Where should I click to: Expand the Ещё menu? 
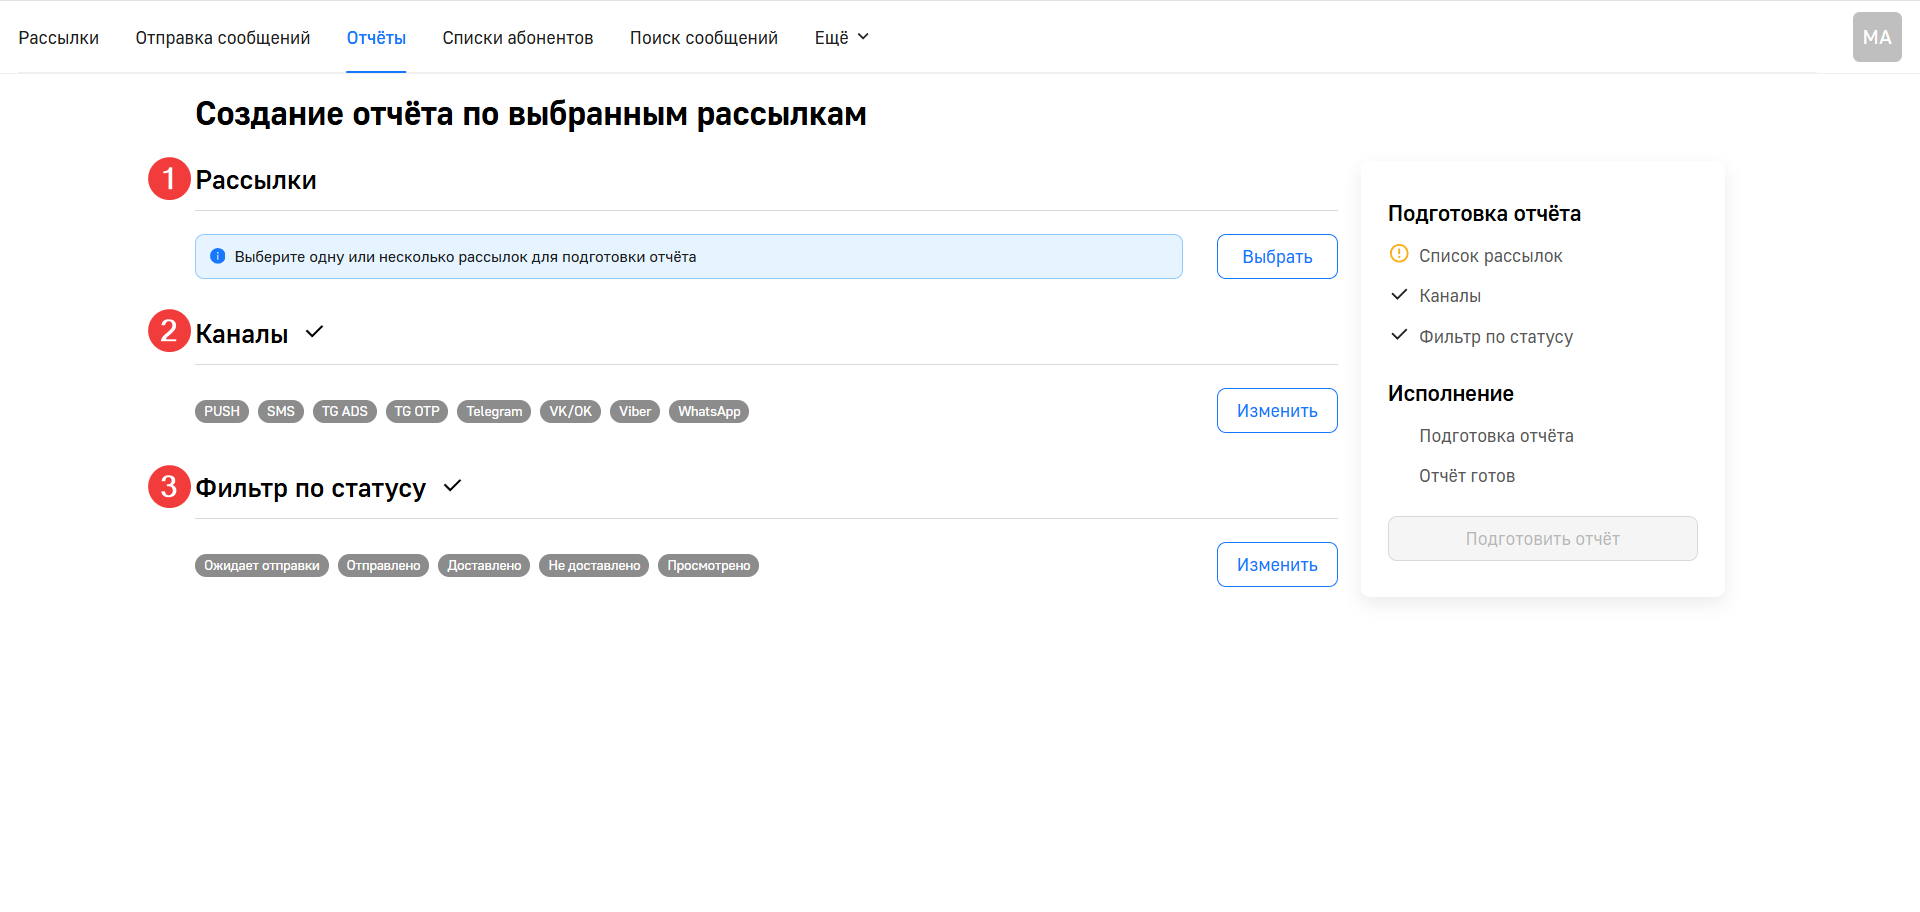coord(840,37)
